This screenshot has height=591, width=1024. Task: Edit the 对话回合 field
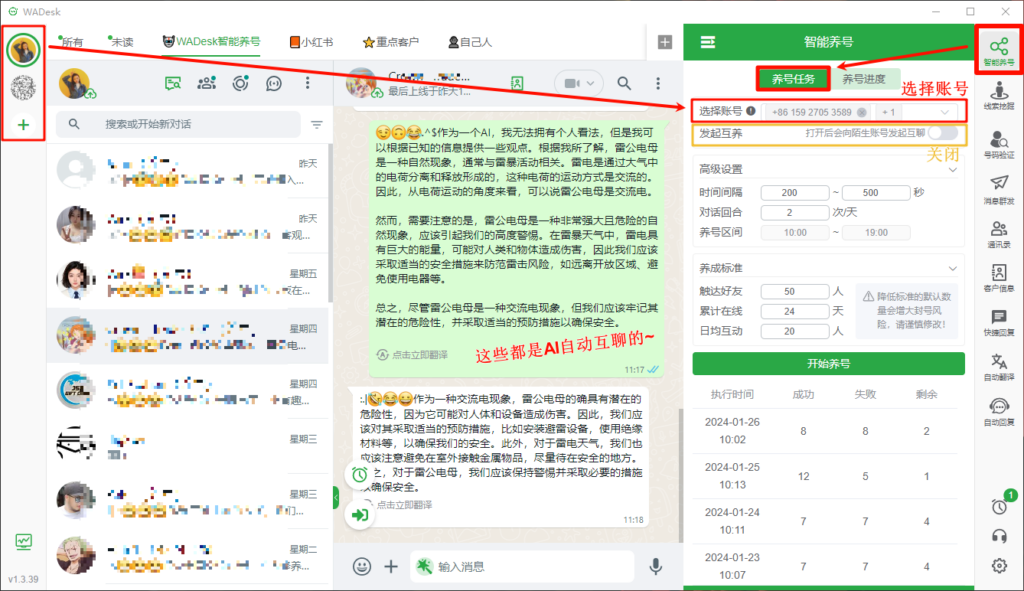[795, 212]
